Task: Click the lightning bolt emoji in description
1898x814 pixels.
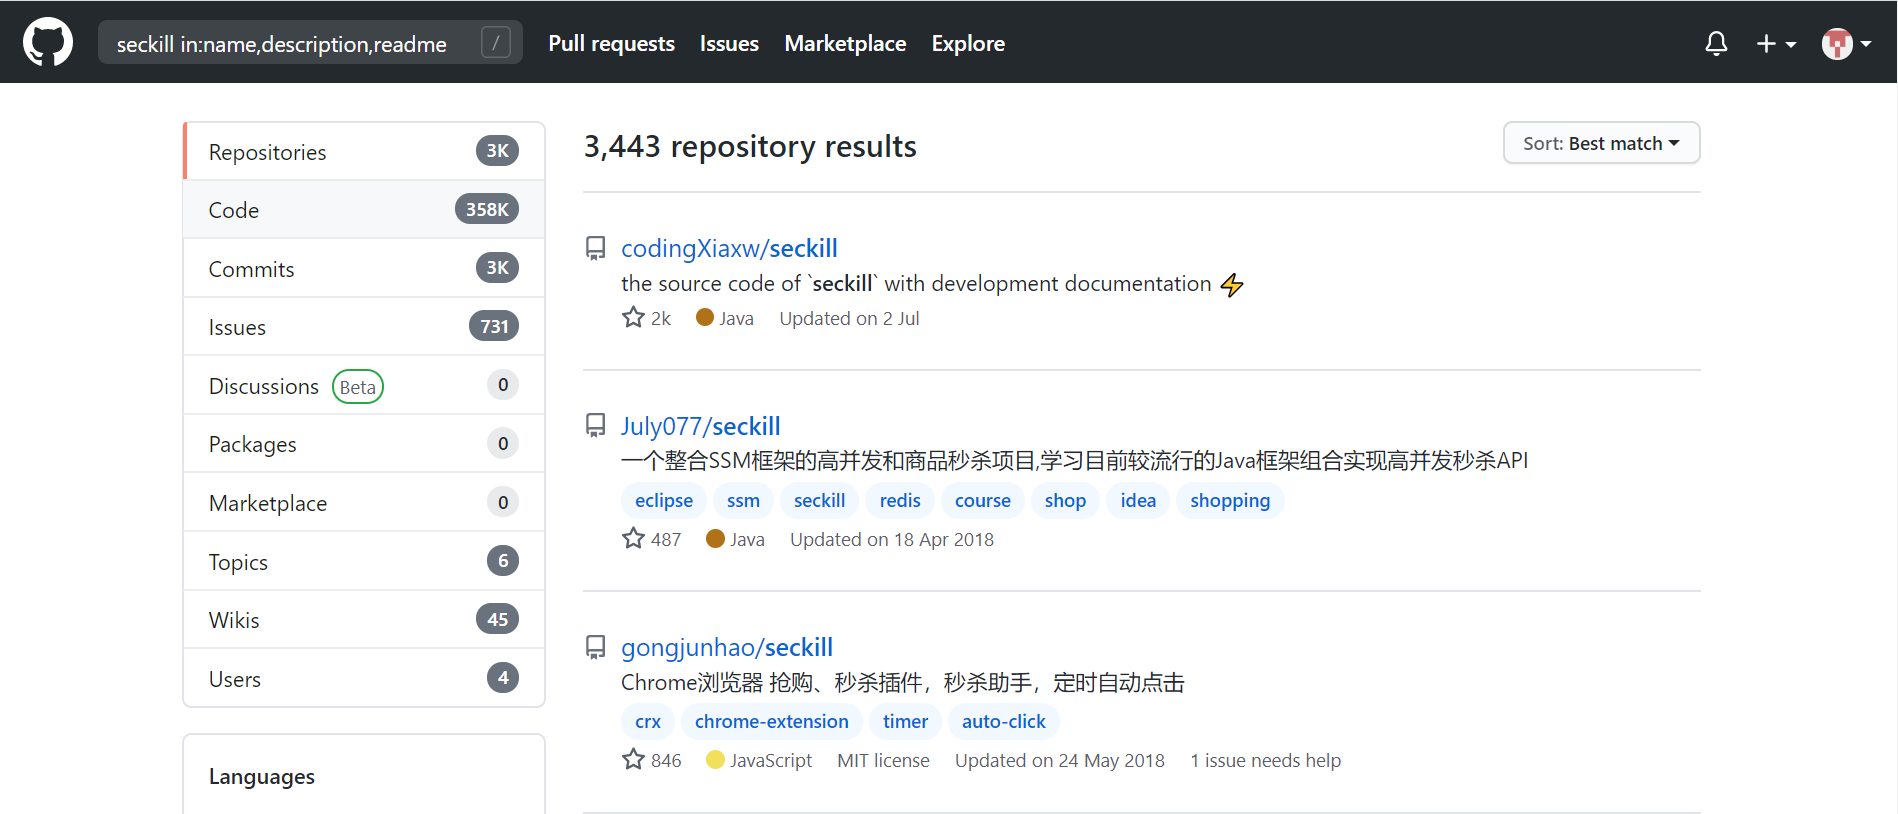Action: pos(1232,285)
